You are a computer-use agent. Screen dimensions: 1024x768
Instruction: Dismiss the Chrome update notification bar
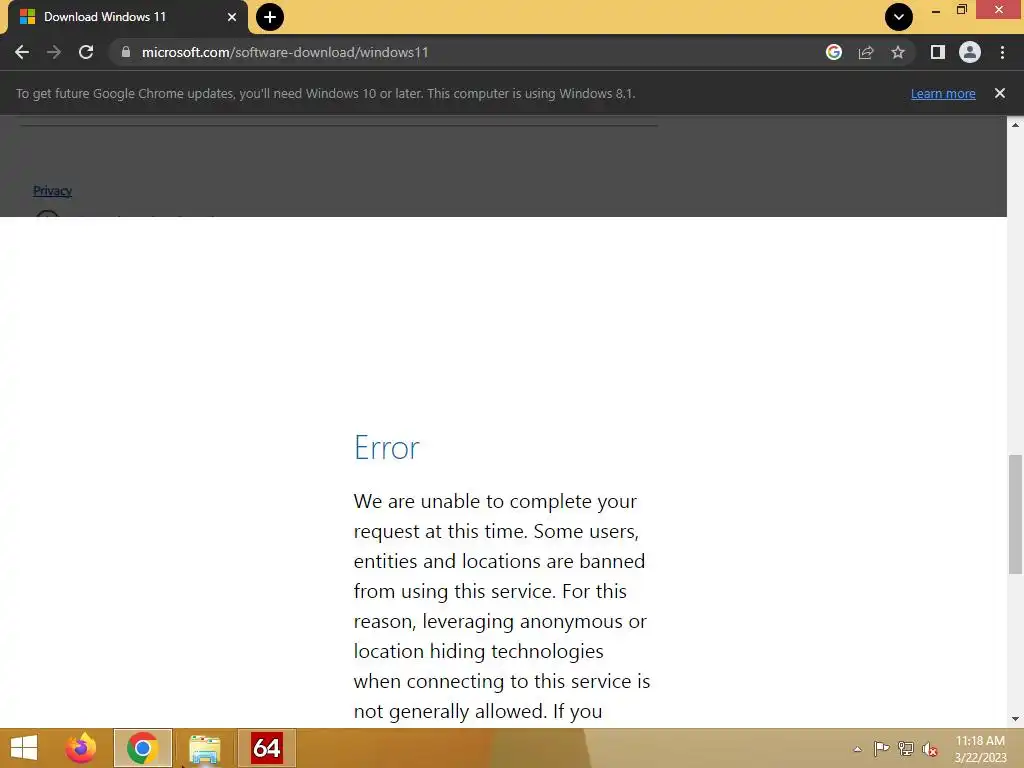[1000, 93]
